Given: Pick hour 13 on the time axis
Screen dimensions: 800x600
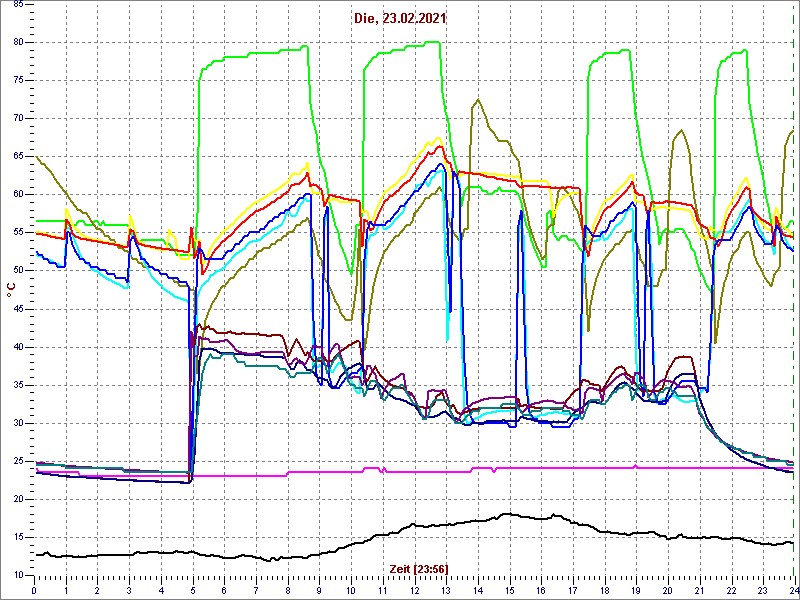Looking at the screenshot, I should pos(446,590).
